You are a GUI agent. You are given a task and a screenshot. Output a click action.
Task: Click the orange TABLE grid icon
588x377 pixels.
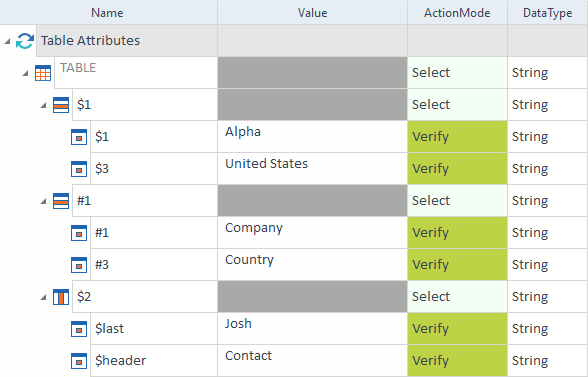point(43,73)
